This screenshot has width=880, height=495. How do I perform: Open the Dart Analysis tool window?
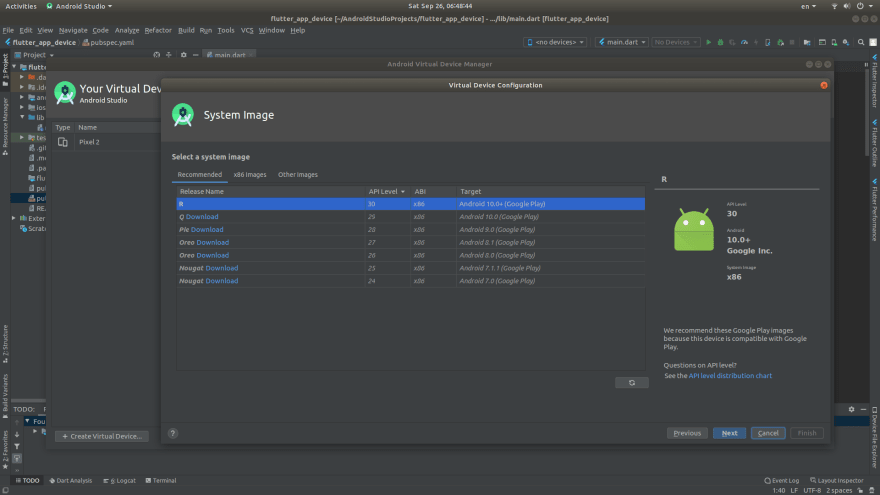[x=71, y=480]
